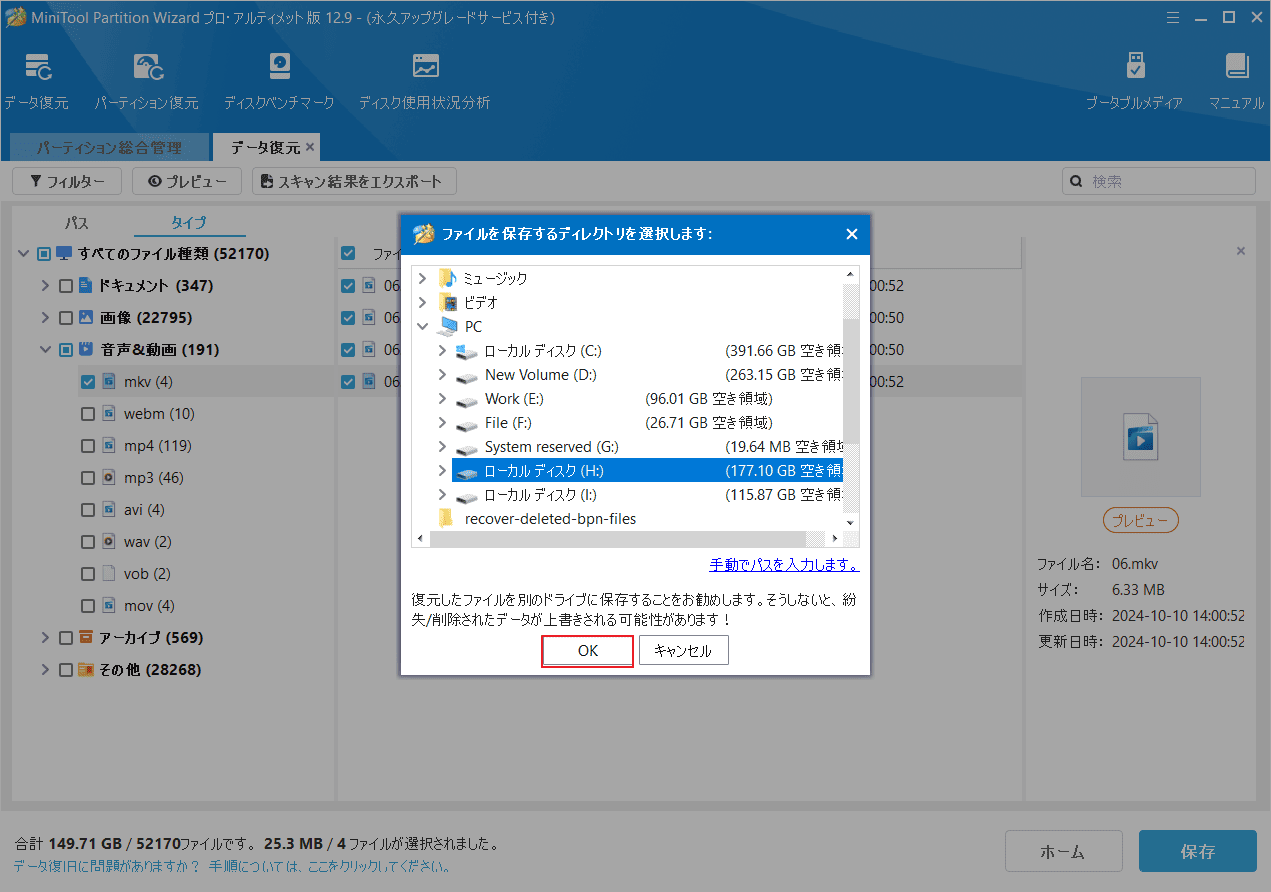
Task: Click inside the 検索 search field
Action: point(1158,181)
